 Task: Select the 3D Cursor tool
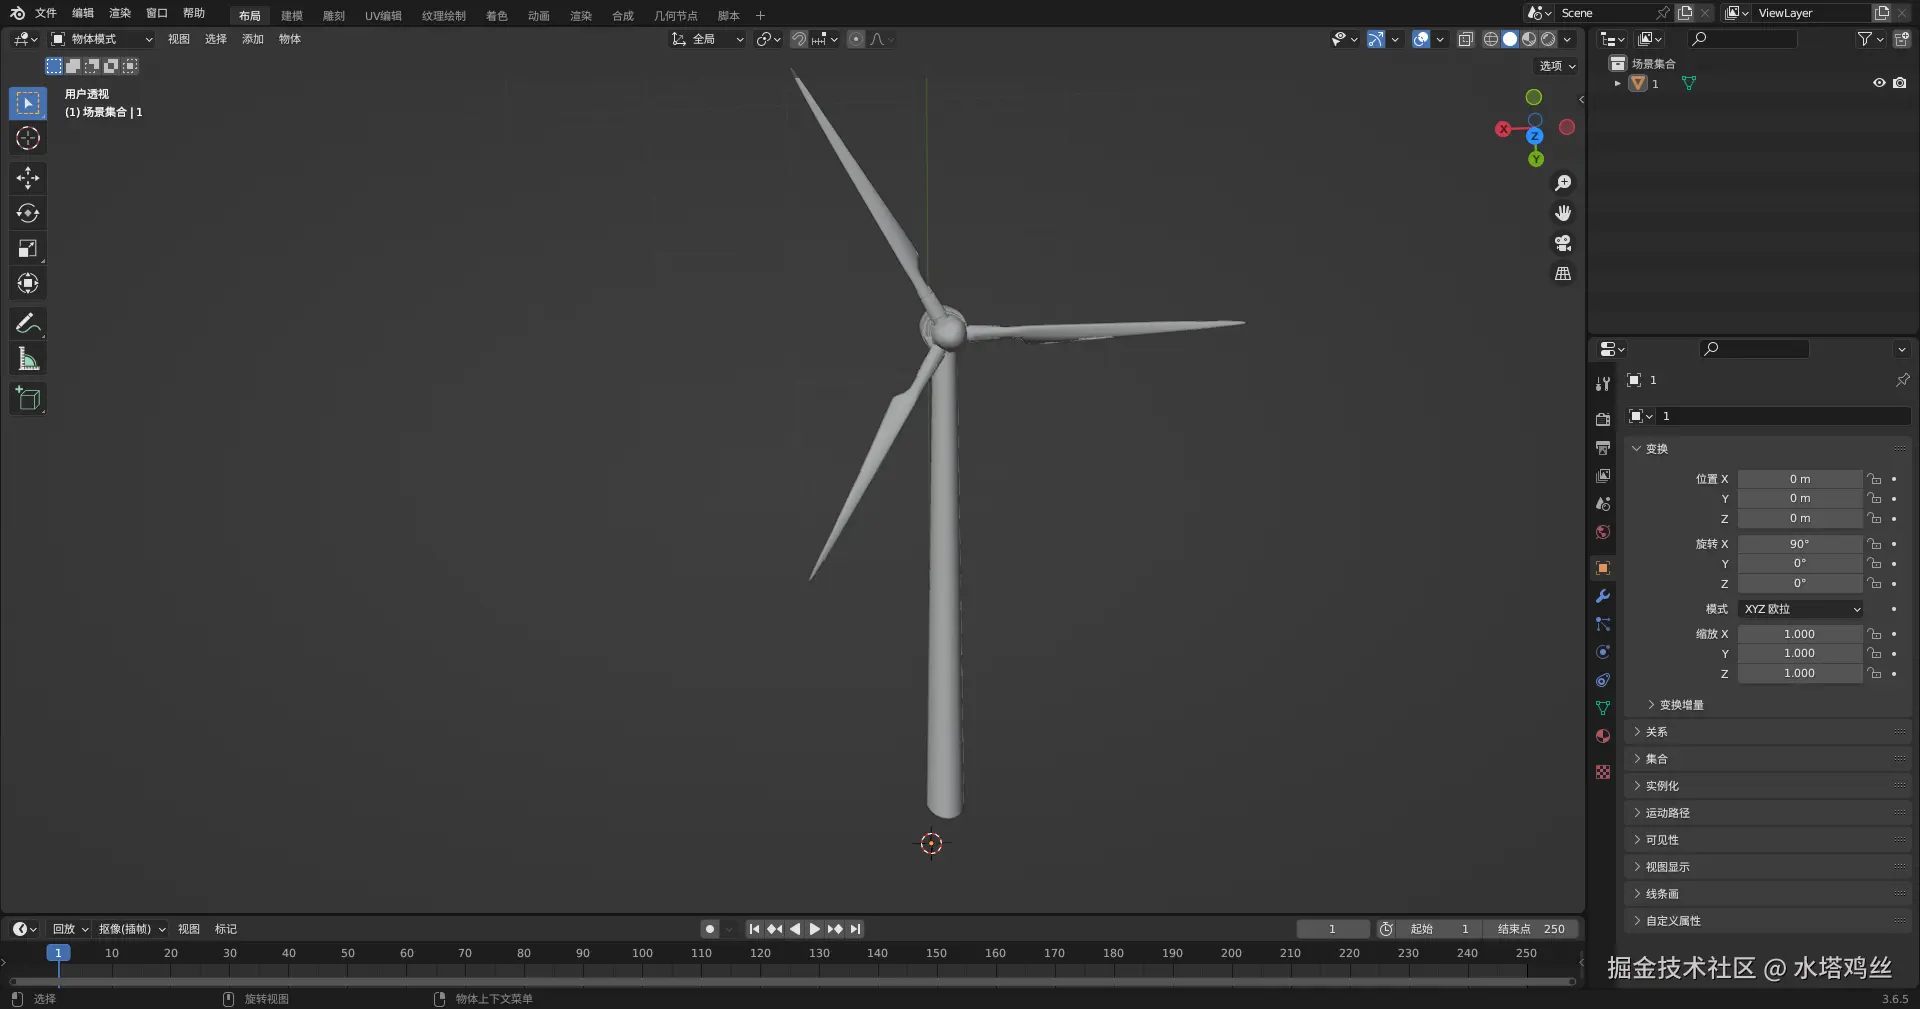[x=28, y=138]
